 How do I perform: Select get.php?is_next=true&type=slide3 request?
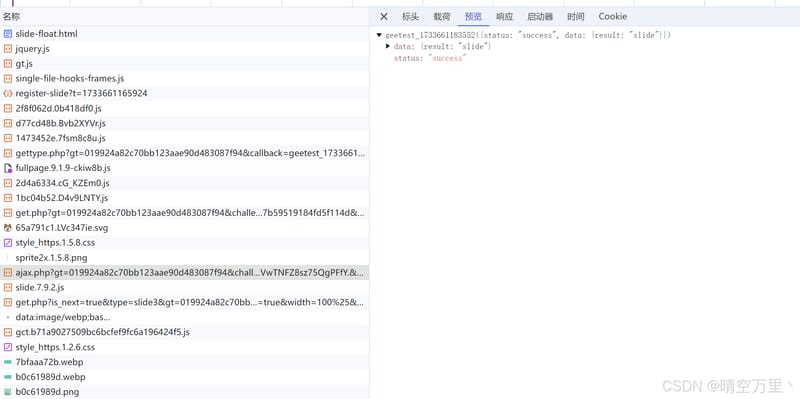click(185, 303)
